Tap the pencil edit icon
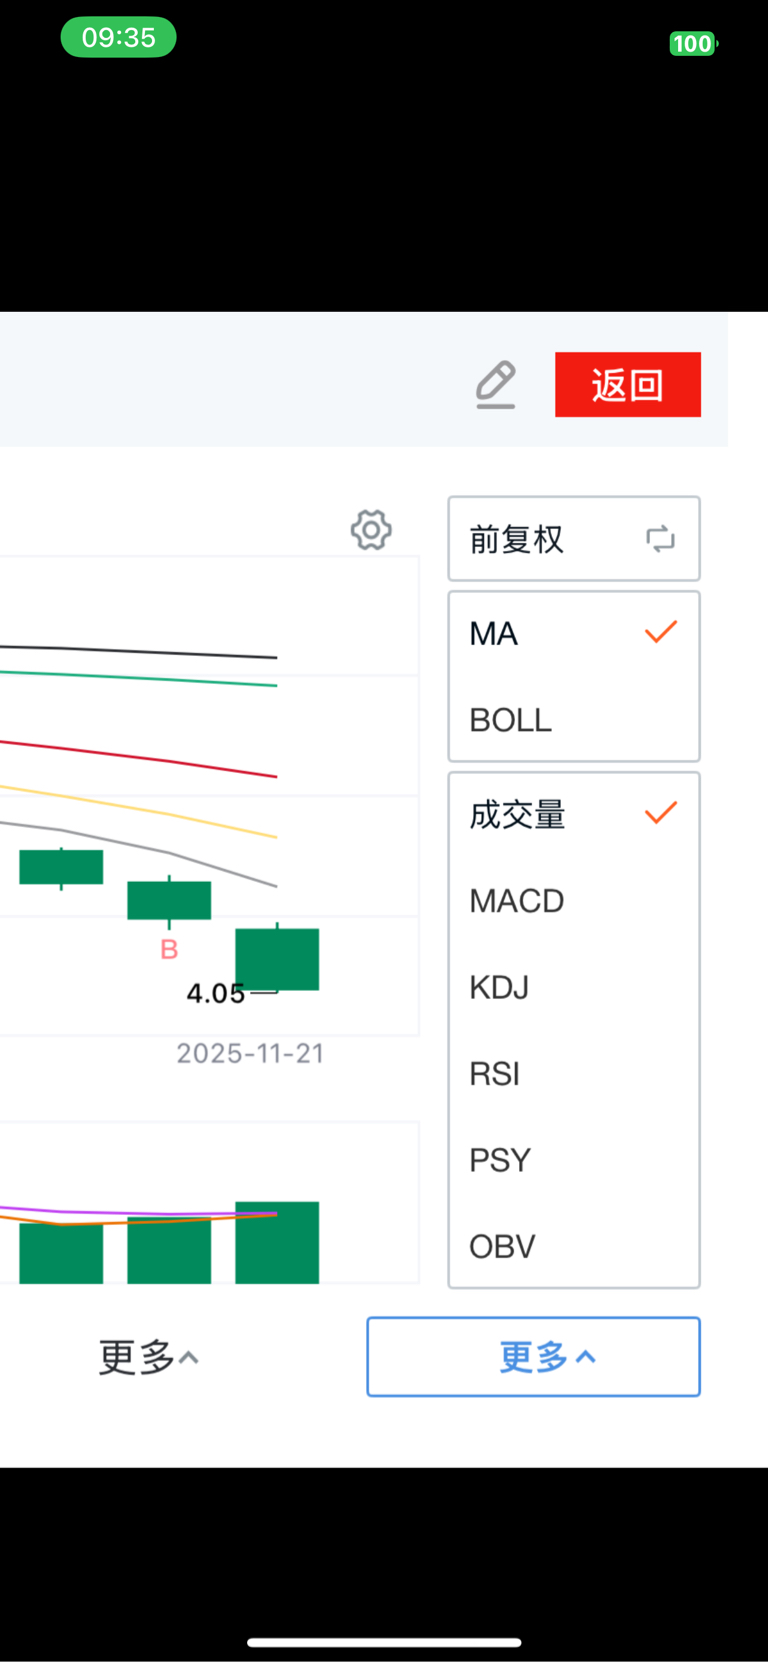 (495, 385)
